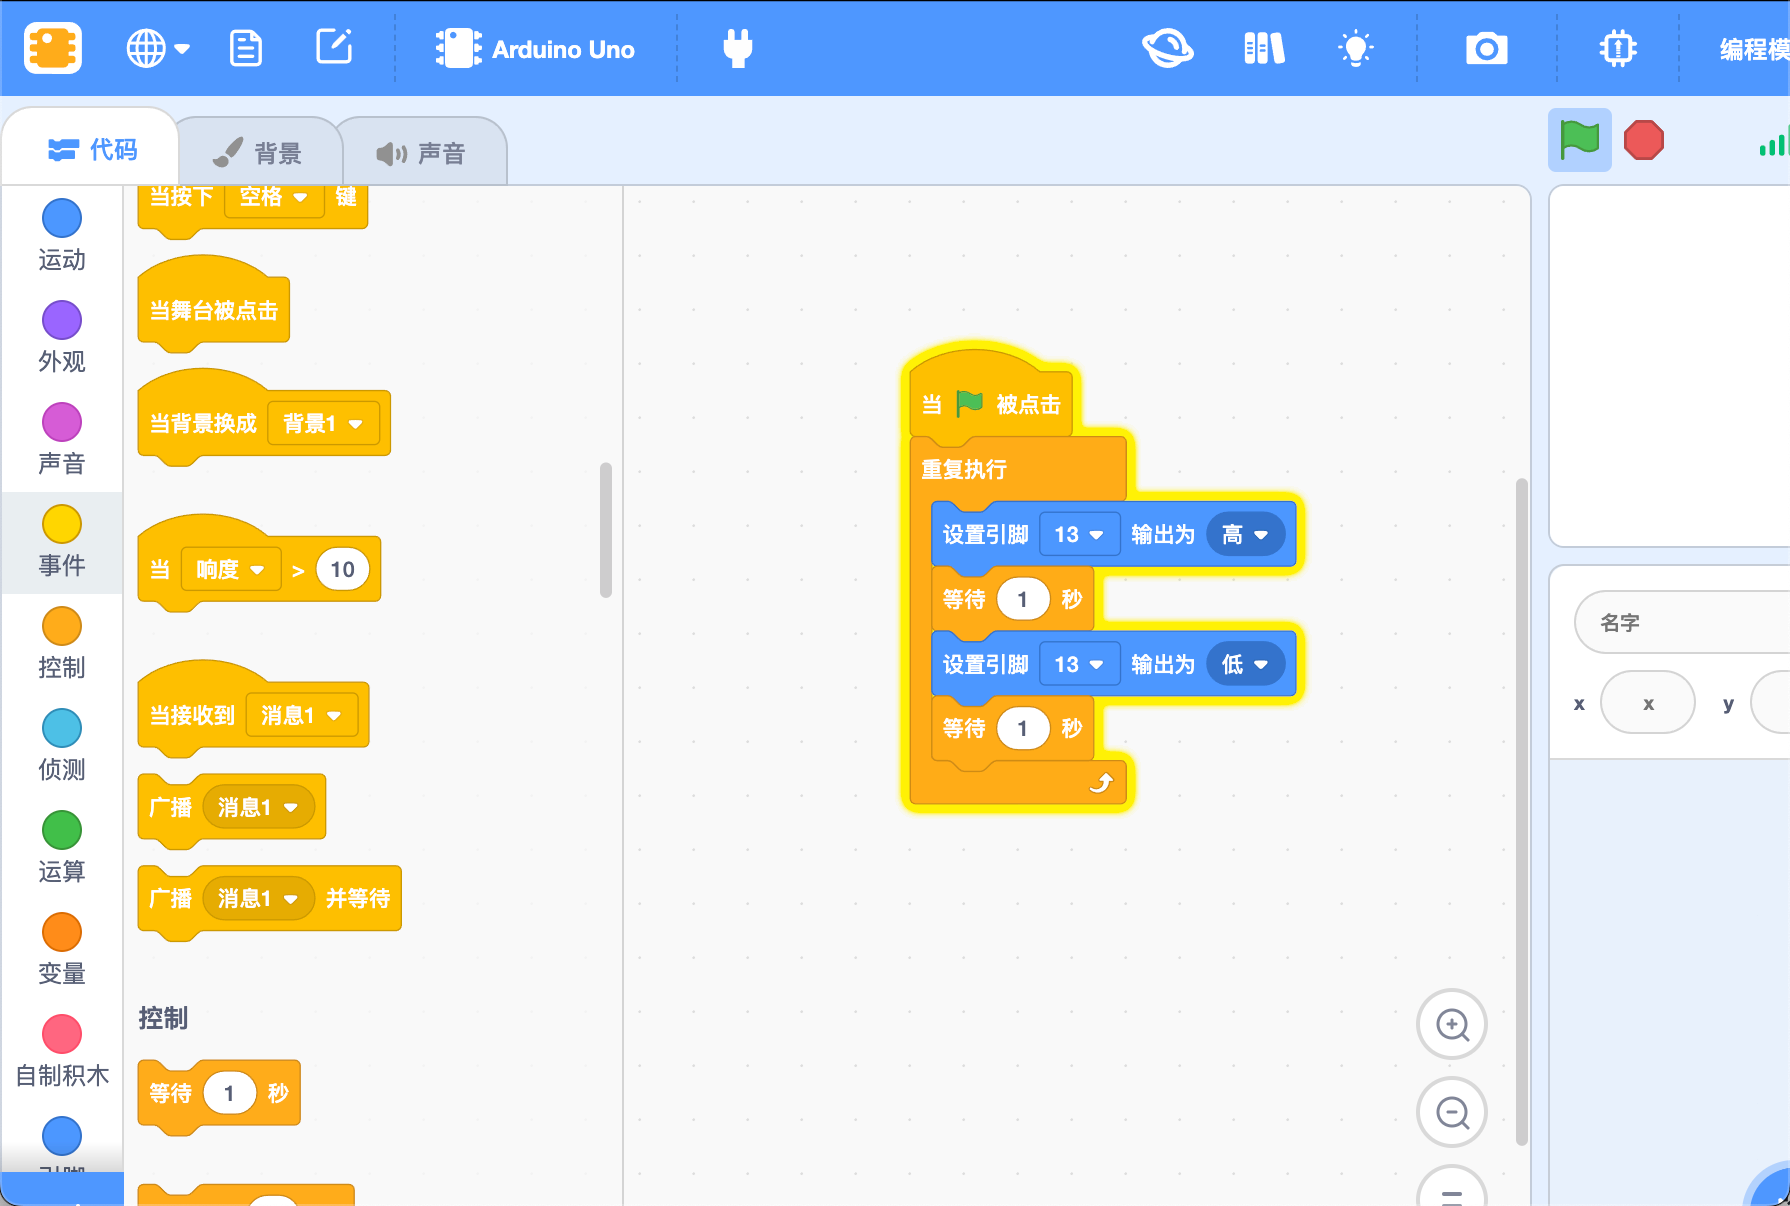Open pin 13 dropdown in the 低 block
This screenshot has width=1790, height=1206.
(x=1079, y=665)
